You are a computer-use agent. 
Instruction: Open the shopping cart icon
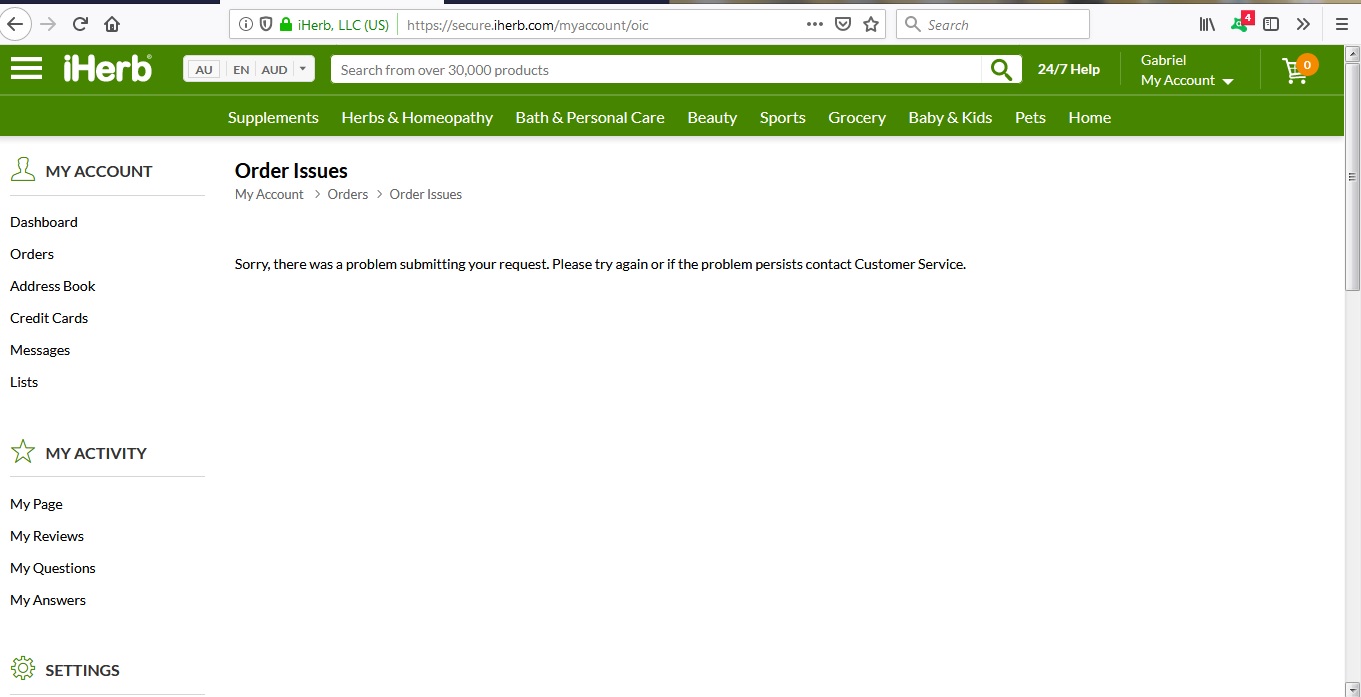click(1297, 70)
